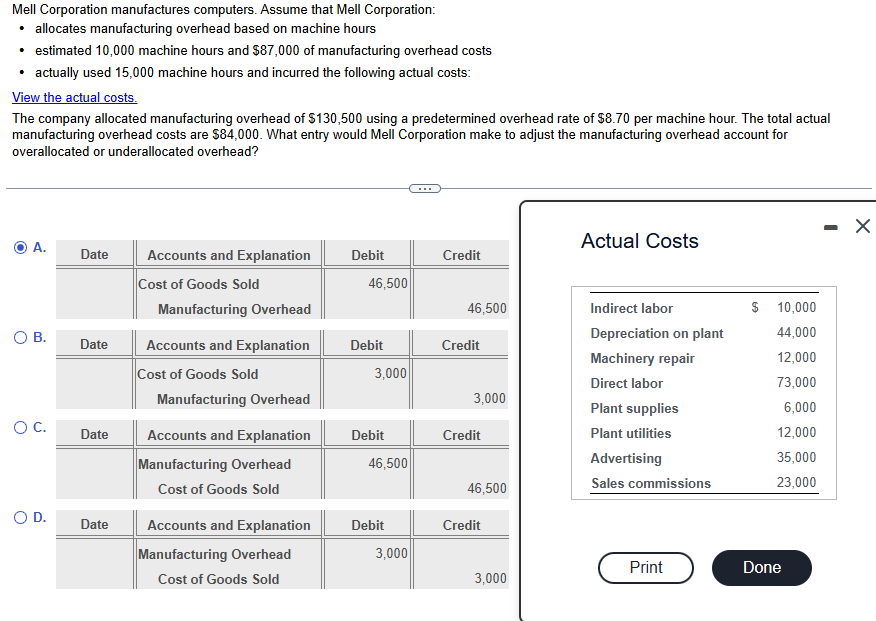
Task: Click option A's 46,500 debit amount
Action: 388,284
